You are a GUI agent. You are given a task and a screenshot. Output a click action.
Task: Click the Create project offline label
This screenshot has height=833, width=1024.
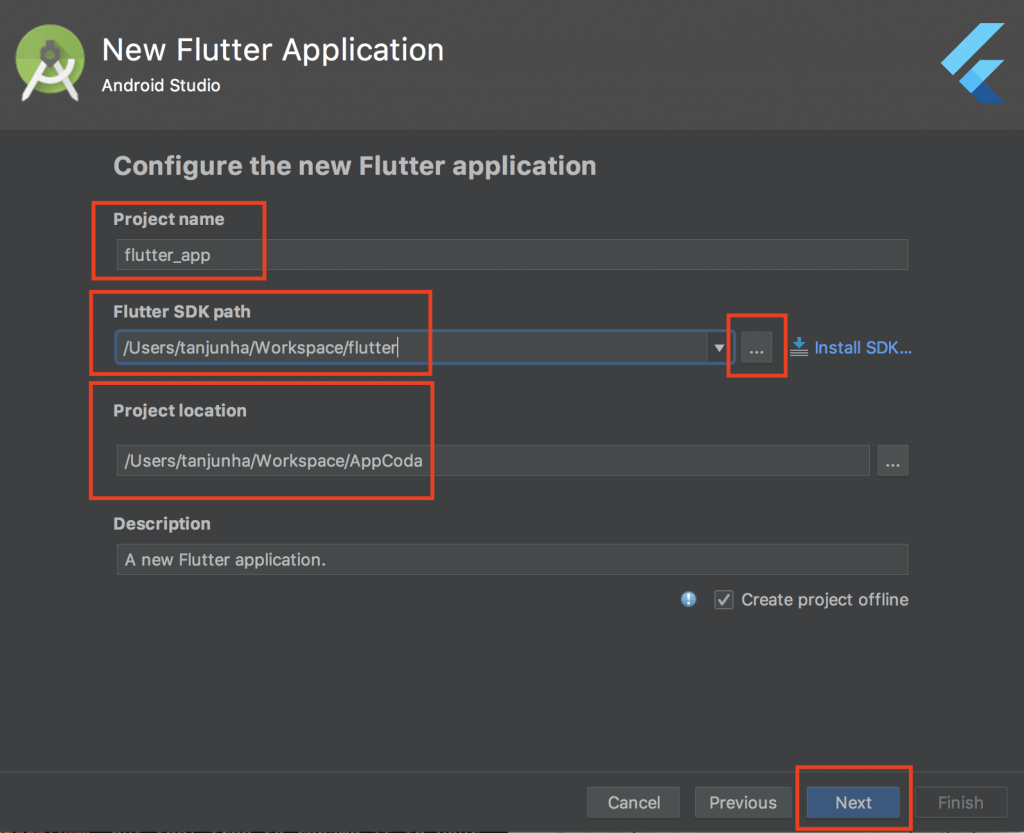click(x=824, y=599)
